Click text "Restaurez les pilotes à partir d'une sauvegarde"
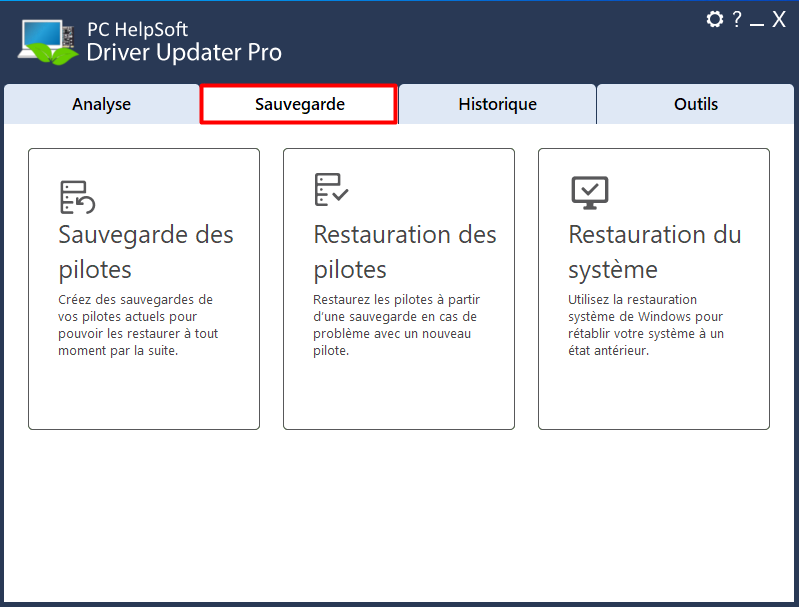This screenshot has height=607, width=799. click(396, 308)
